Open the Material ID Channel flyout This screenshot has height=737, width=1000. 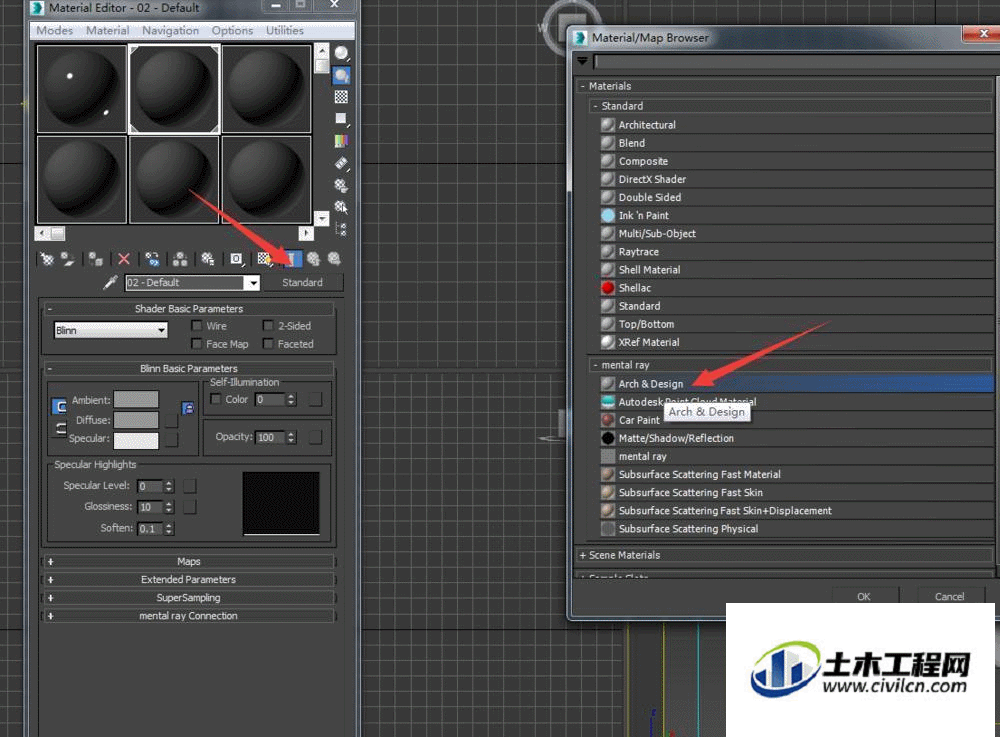click(236, 259)
